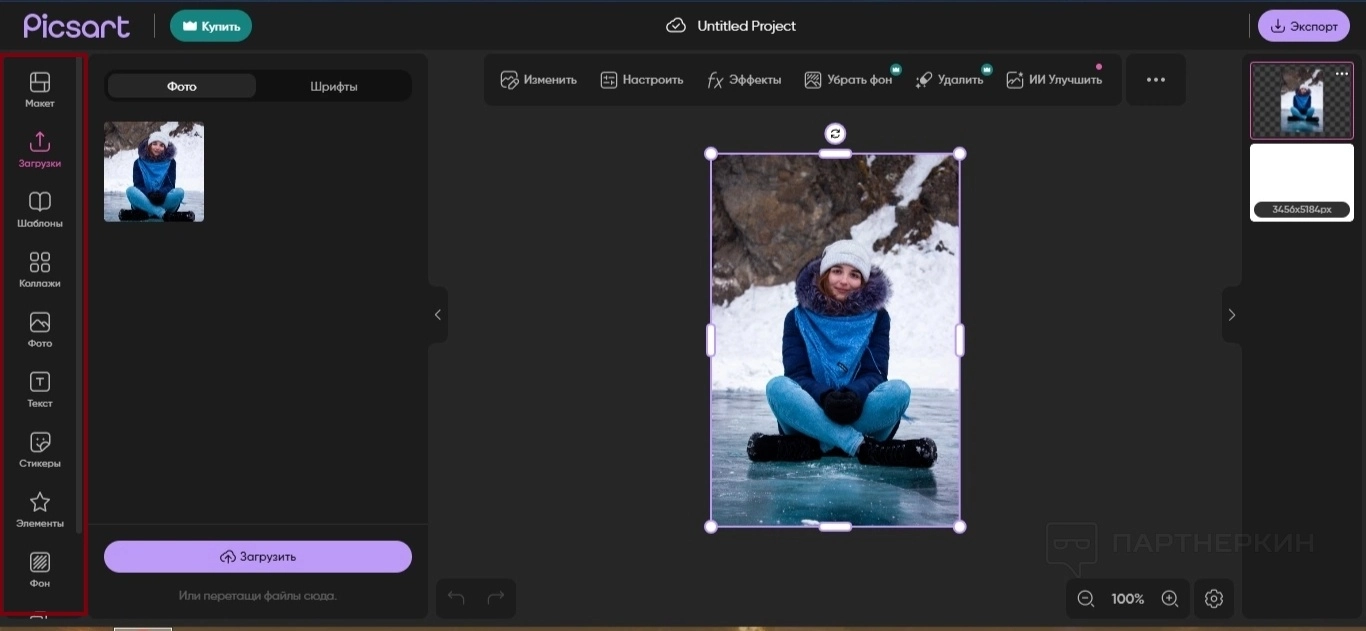Open the layer thumbnail three-dot menu
1366x631 pixels.
[x=1342, y=74]
